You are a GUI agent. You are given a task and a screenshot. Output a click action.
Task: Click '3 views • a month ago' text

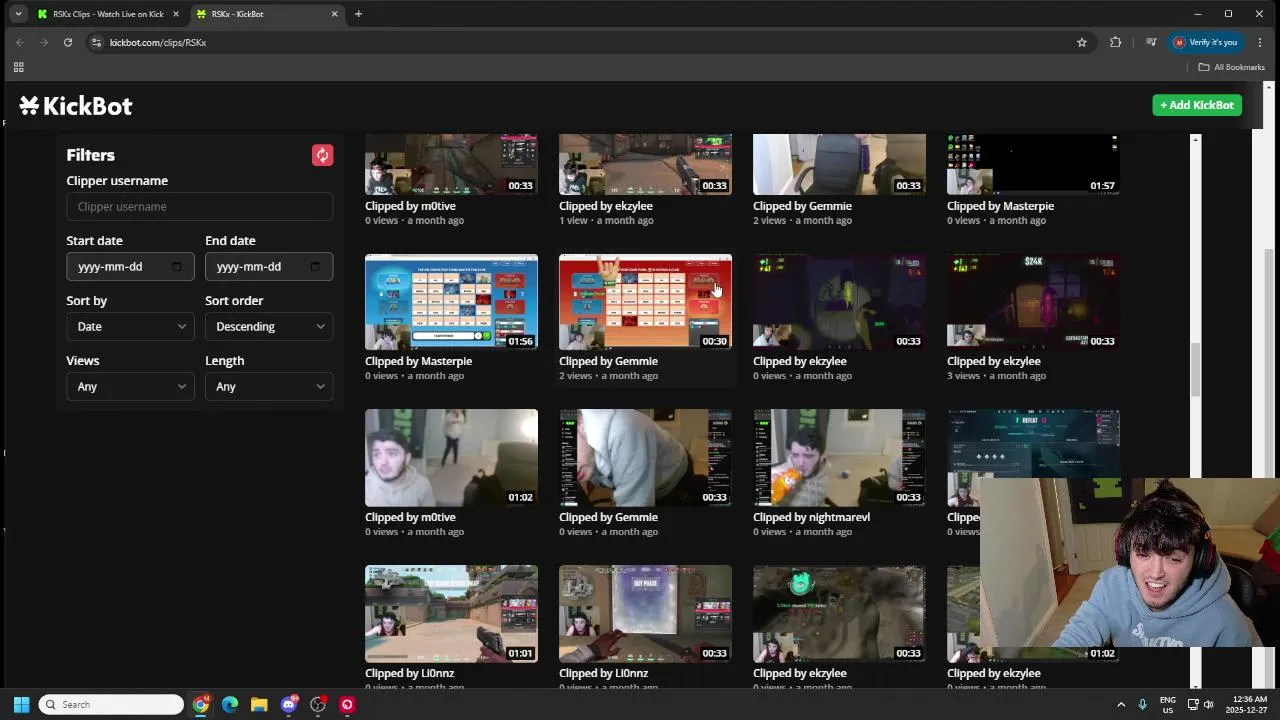(x=996, y=376)
